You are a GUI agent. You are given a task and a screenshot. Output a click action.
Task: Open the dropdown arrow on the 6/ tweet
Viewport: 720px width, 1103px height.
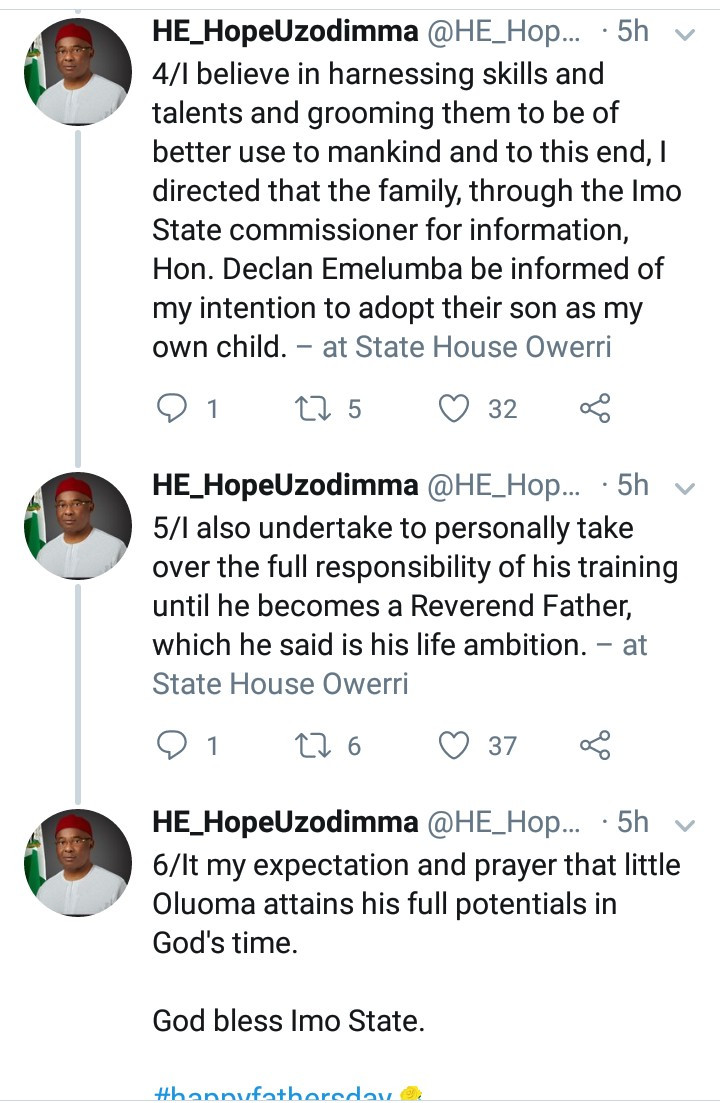tap(685, 825)
